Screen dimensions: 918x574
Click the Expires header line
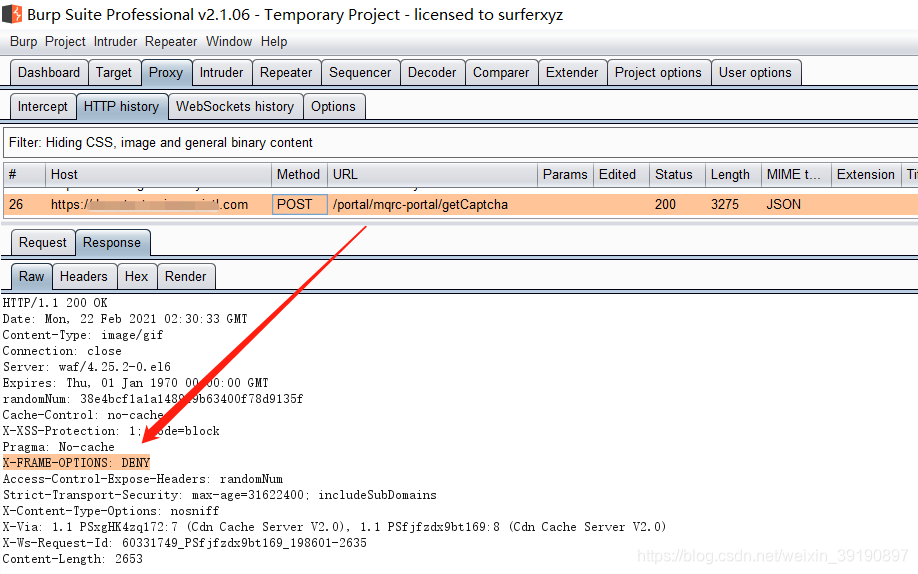pos(135,383)
